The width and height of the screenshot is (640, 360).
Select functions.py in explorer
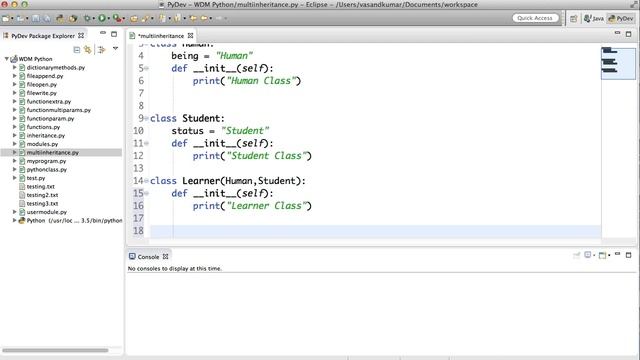click(x=43, y=127)
